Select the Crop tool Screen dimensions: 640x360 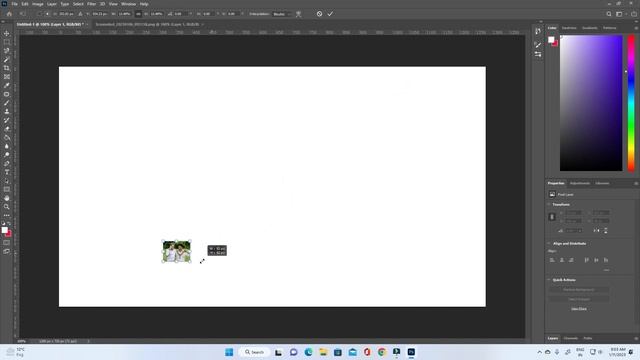[x=7, y=68]
